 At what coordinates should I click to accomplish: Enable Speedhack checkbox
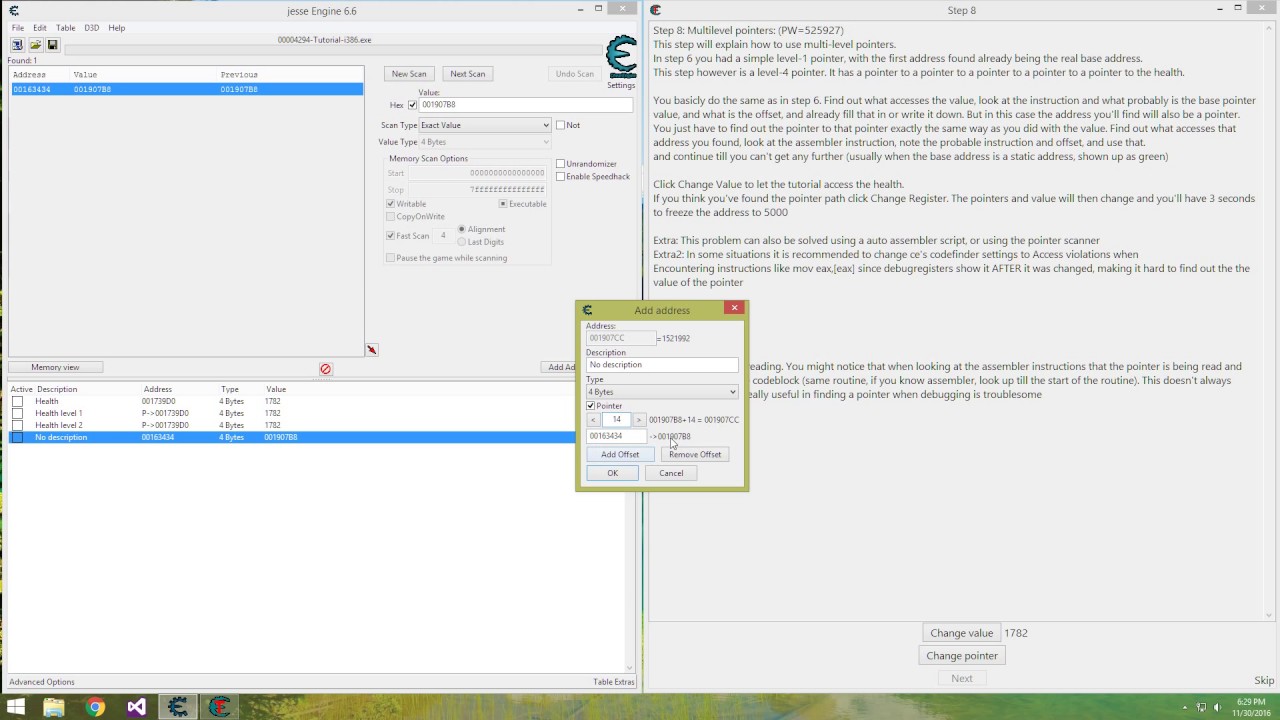[560, 177]
